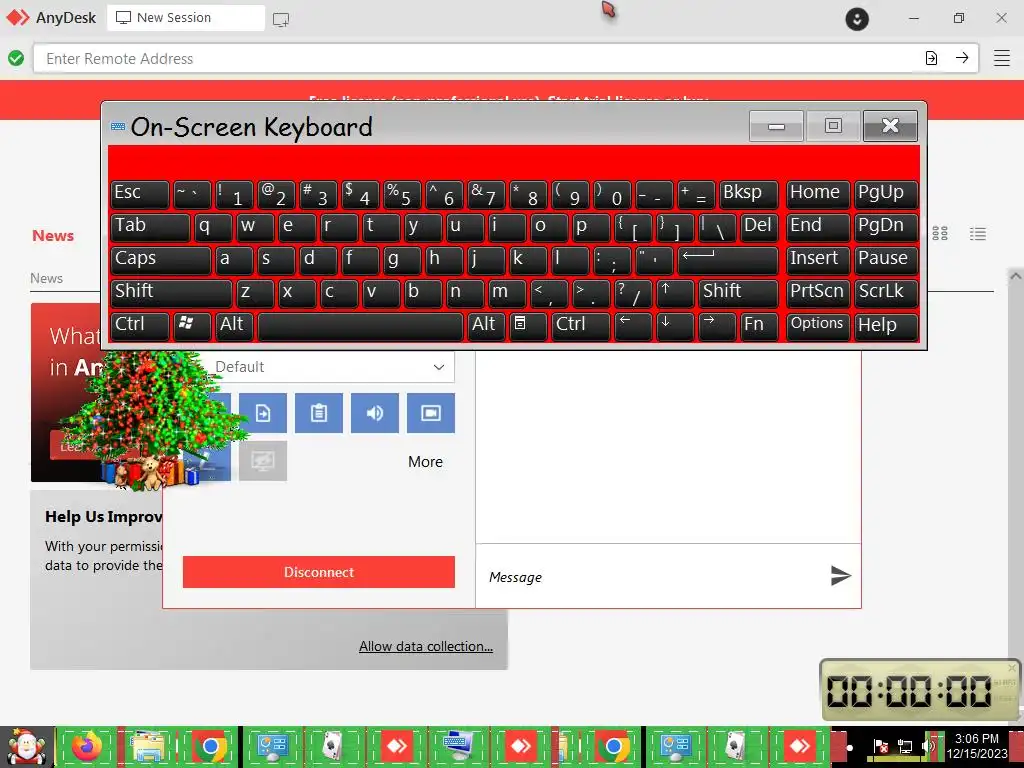Click the network icon in system tray
Viewport: 1024px width, 768px height.
tap(904, 746)
